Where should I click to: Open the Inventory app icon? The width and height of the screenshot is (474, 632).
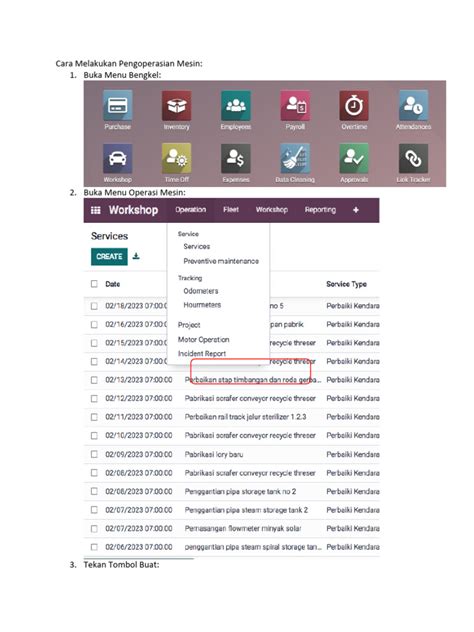(x=177, y=106)
